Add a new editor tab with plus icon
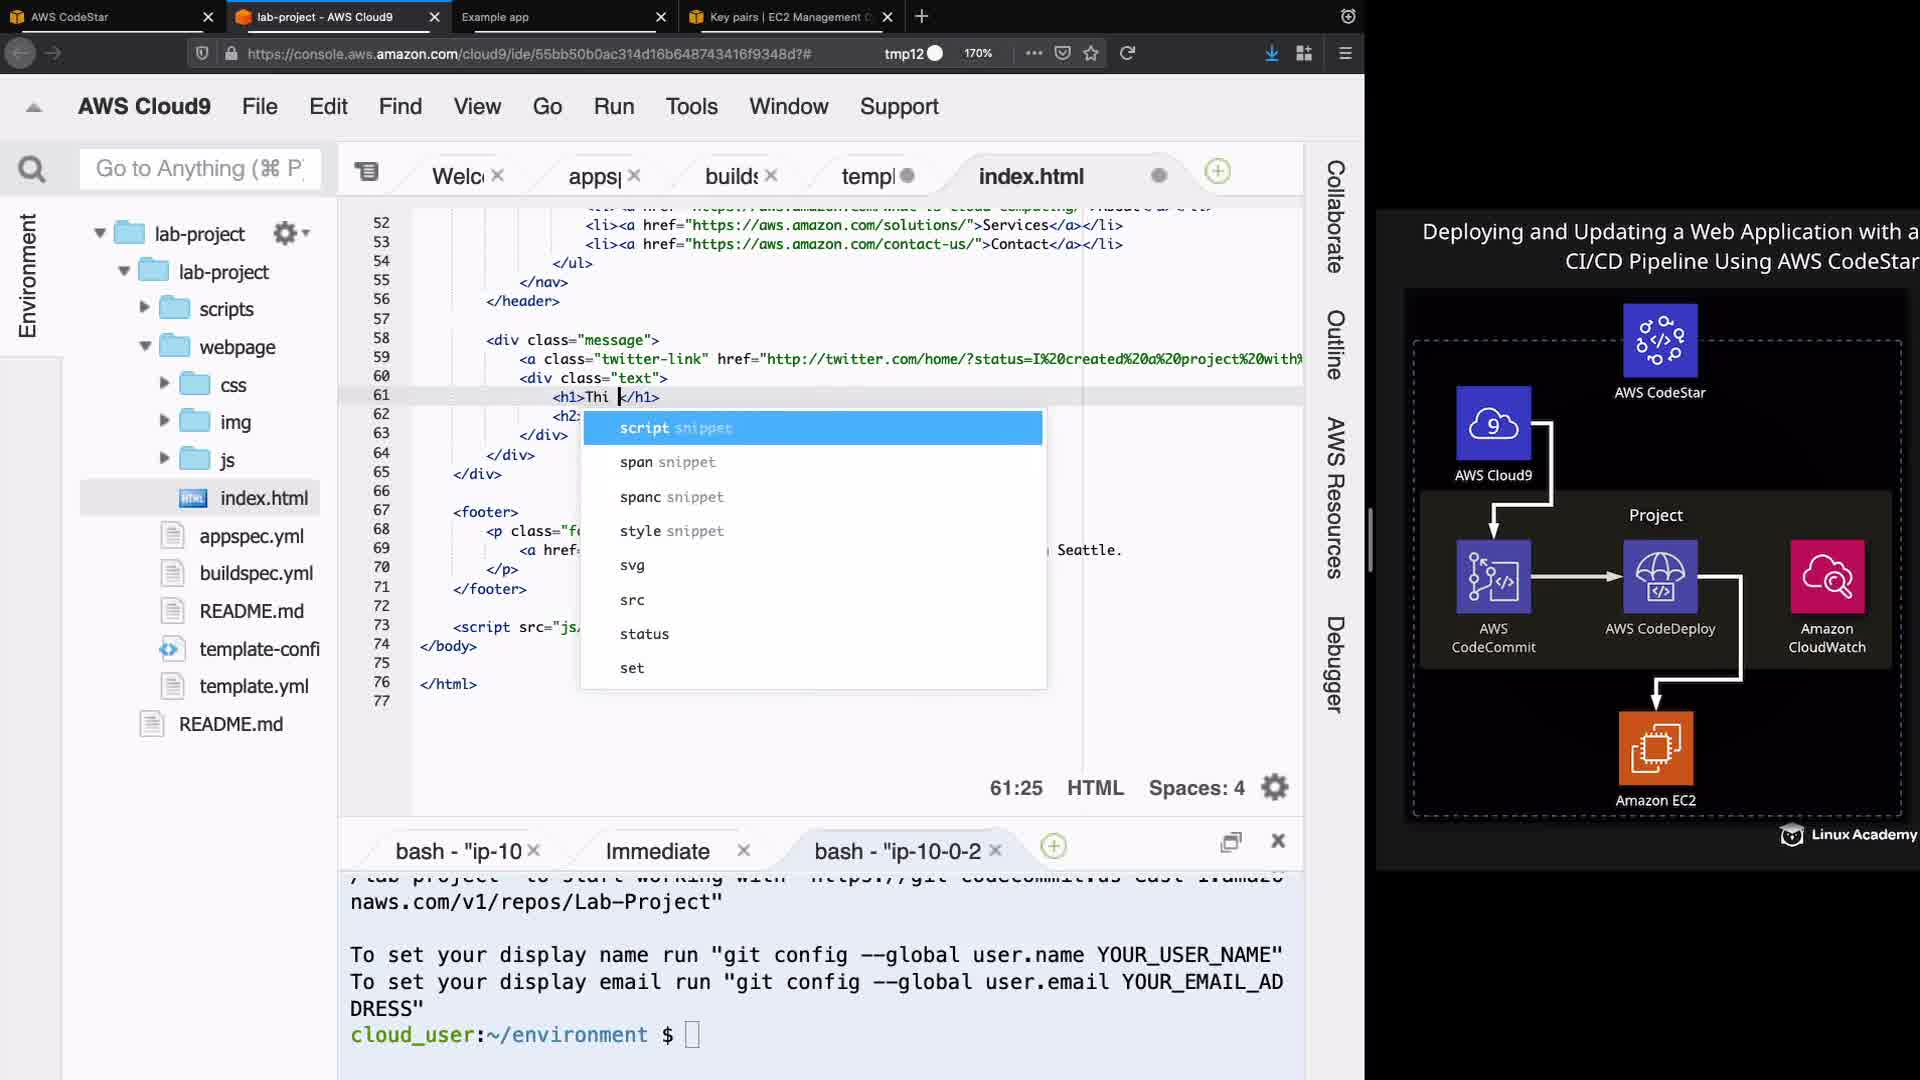The width and height of the screenshot is (1920, 1080). (x=1217, y=172)
